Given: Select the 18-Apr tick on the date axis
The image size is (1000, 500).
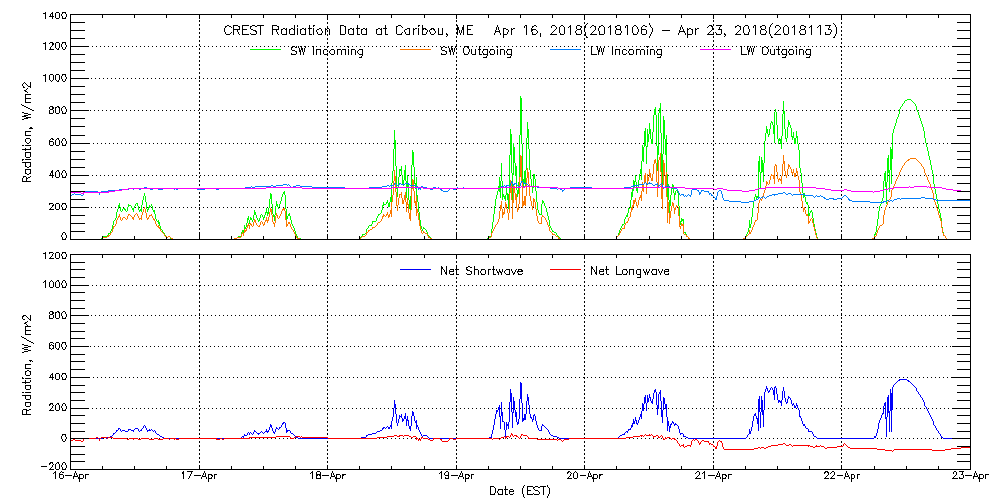Looking at the screenshot, I should 328,477.
